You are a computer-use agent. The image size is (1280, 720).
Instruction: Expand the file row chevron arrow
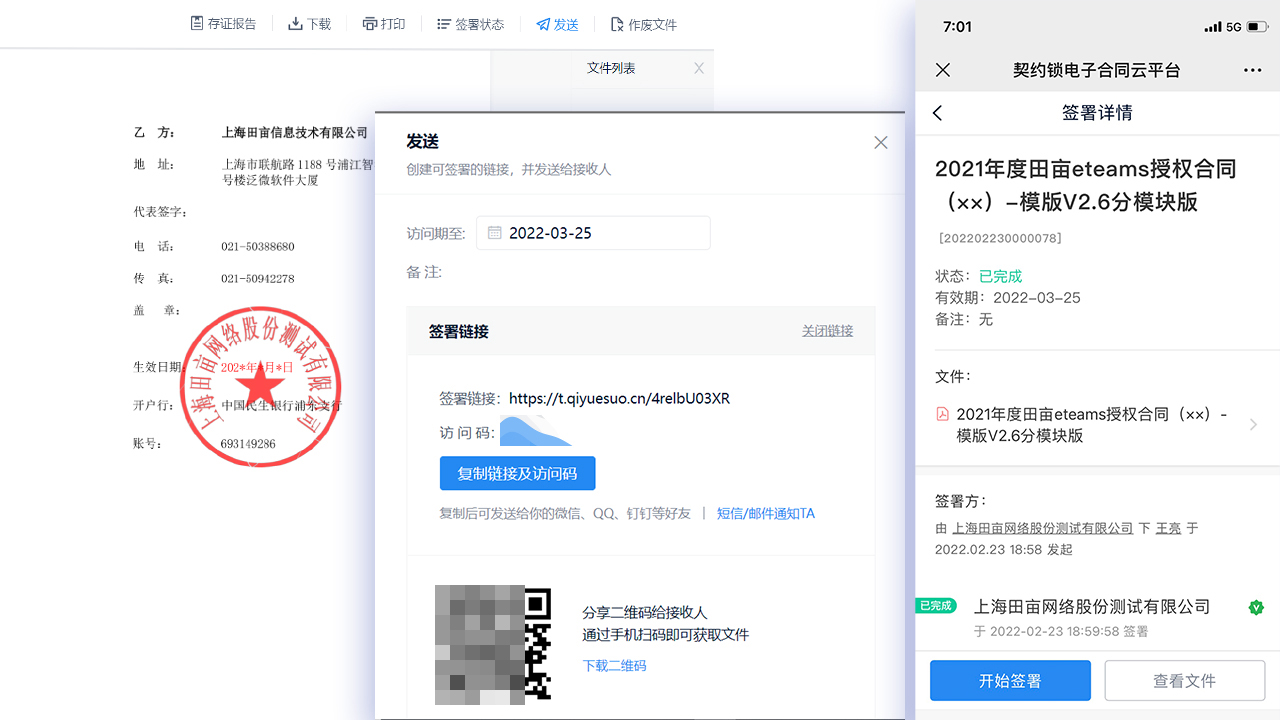coord(1254,425)
